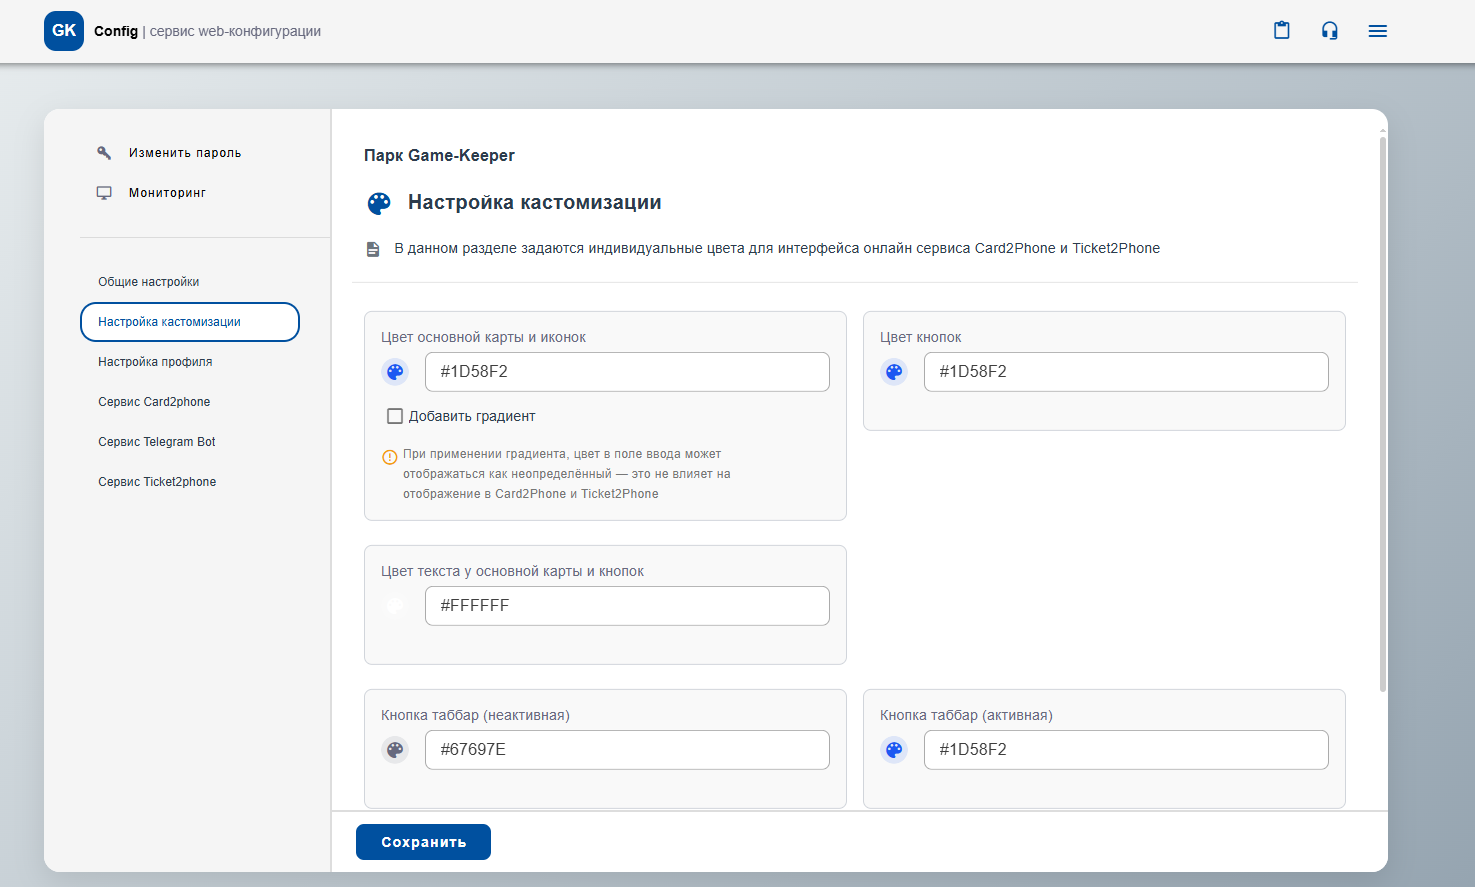Screen dimensions: 1475x887
Task: Open the hamburger menu icon
Action: [x=1377, y=31]
